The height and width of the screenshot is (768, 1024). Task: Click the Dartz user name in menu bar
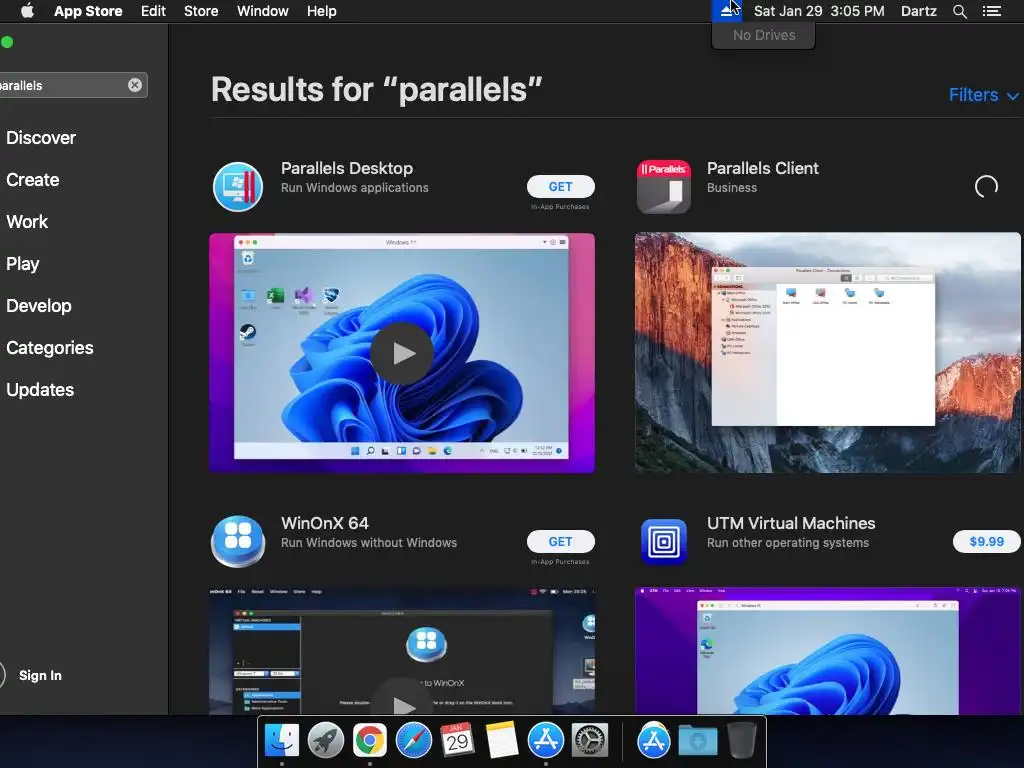(x=918, y=11)
